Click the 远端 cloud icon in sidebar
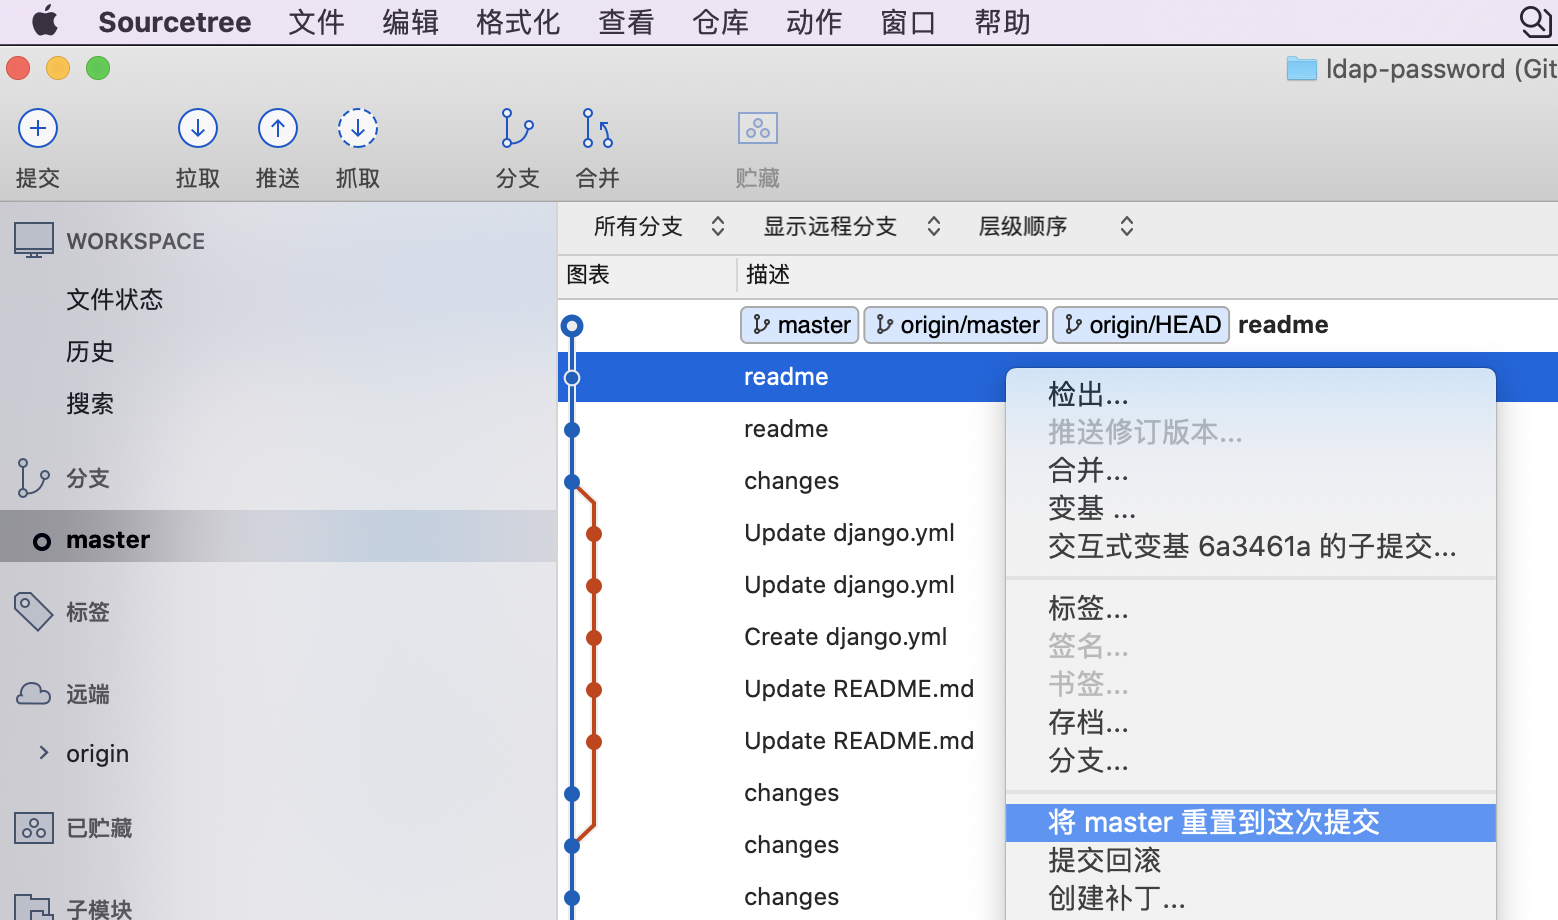 click(x=33, y=694)
